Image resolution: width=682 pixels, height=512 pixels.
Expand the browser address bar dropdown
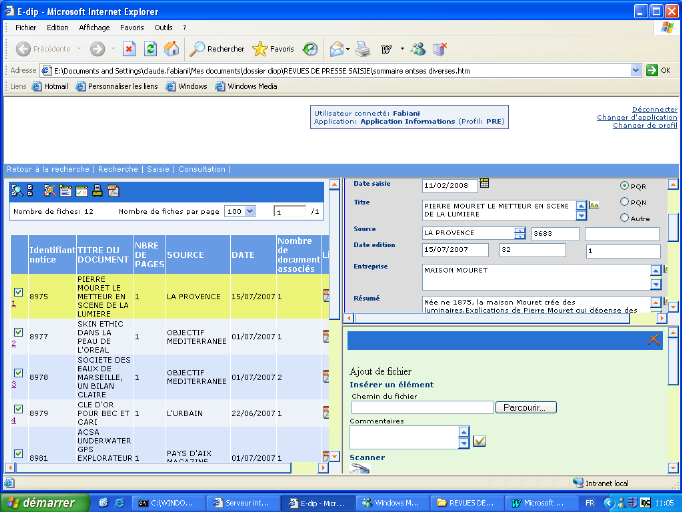tap(634, 70)
